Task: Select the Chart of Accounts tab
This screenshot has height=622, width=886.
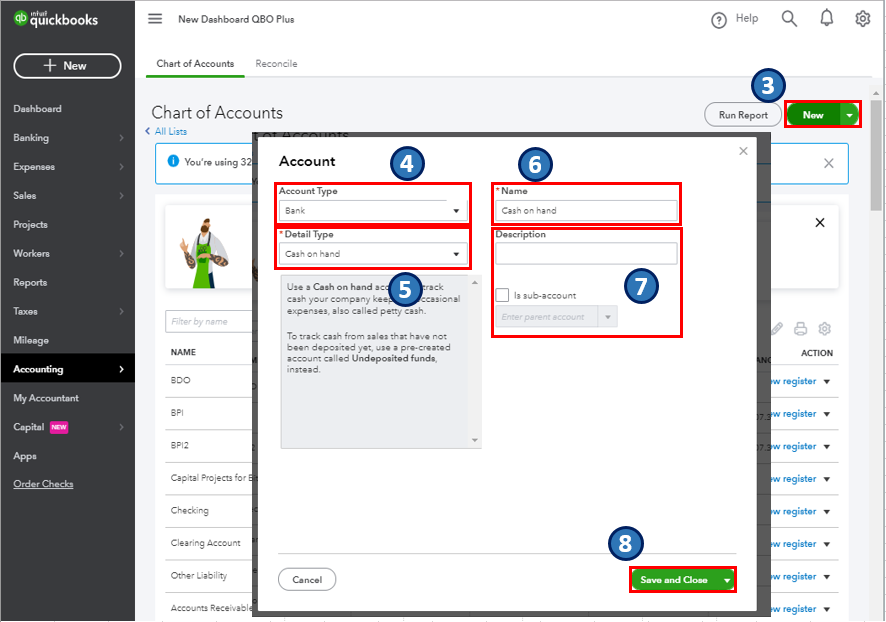Action: pos(195,64)
